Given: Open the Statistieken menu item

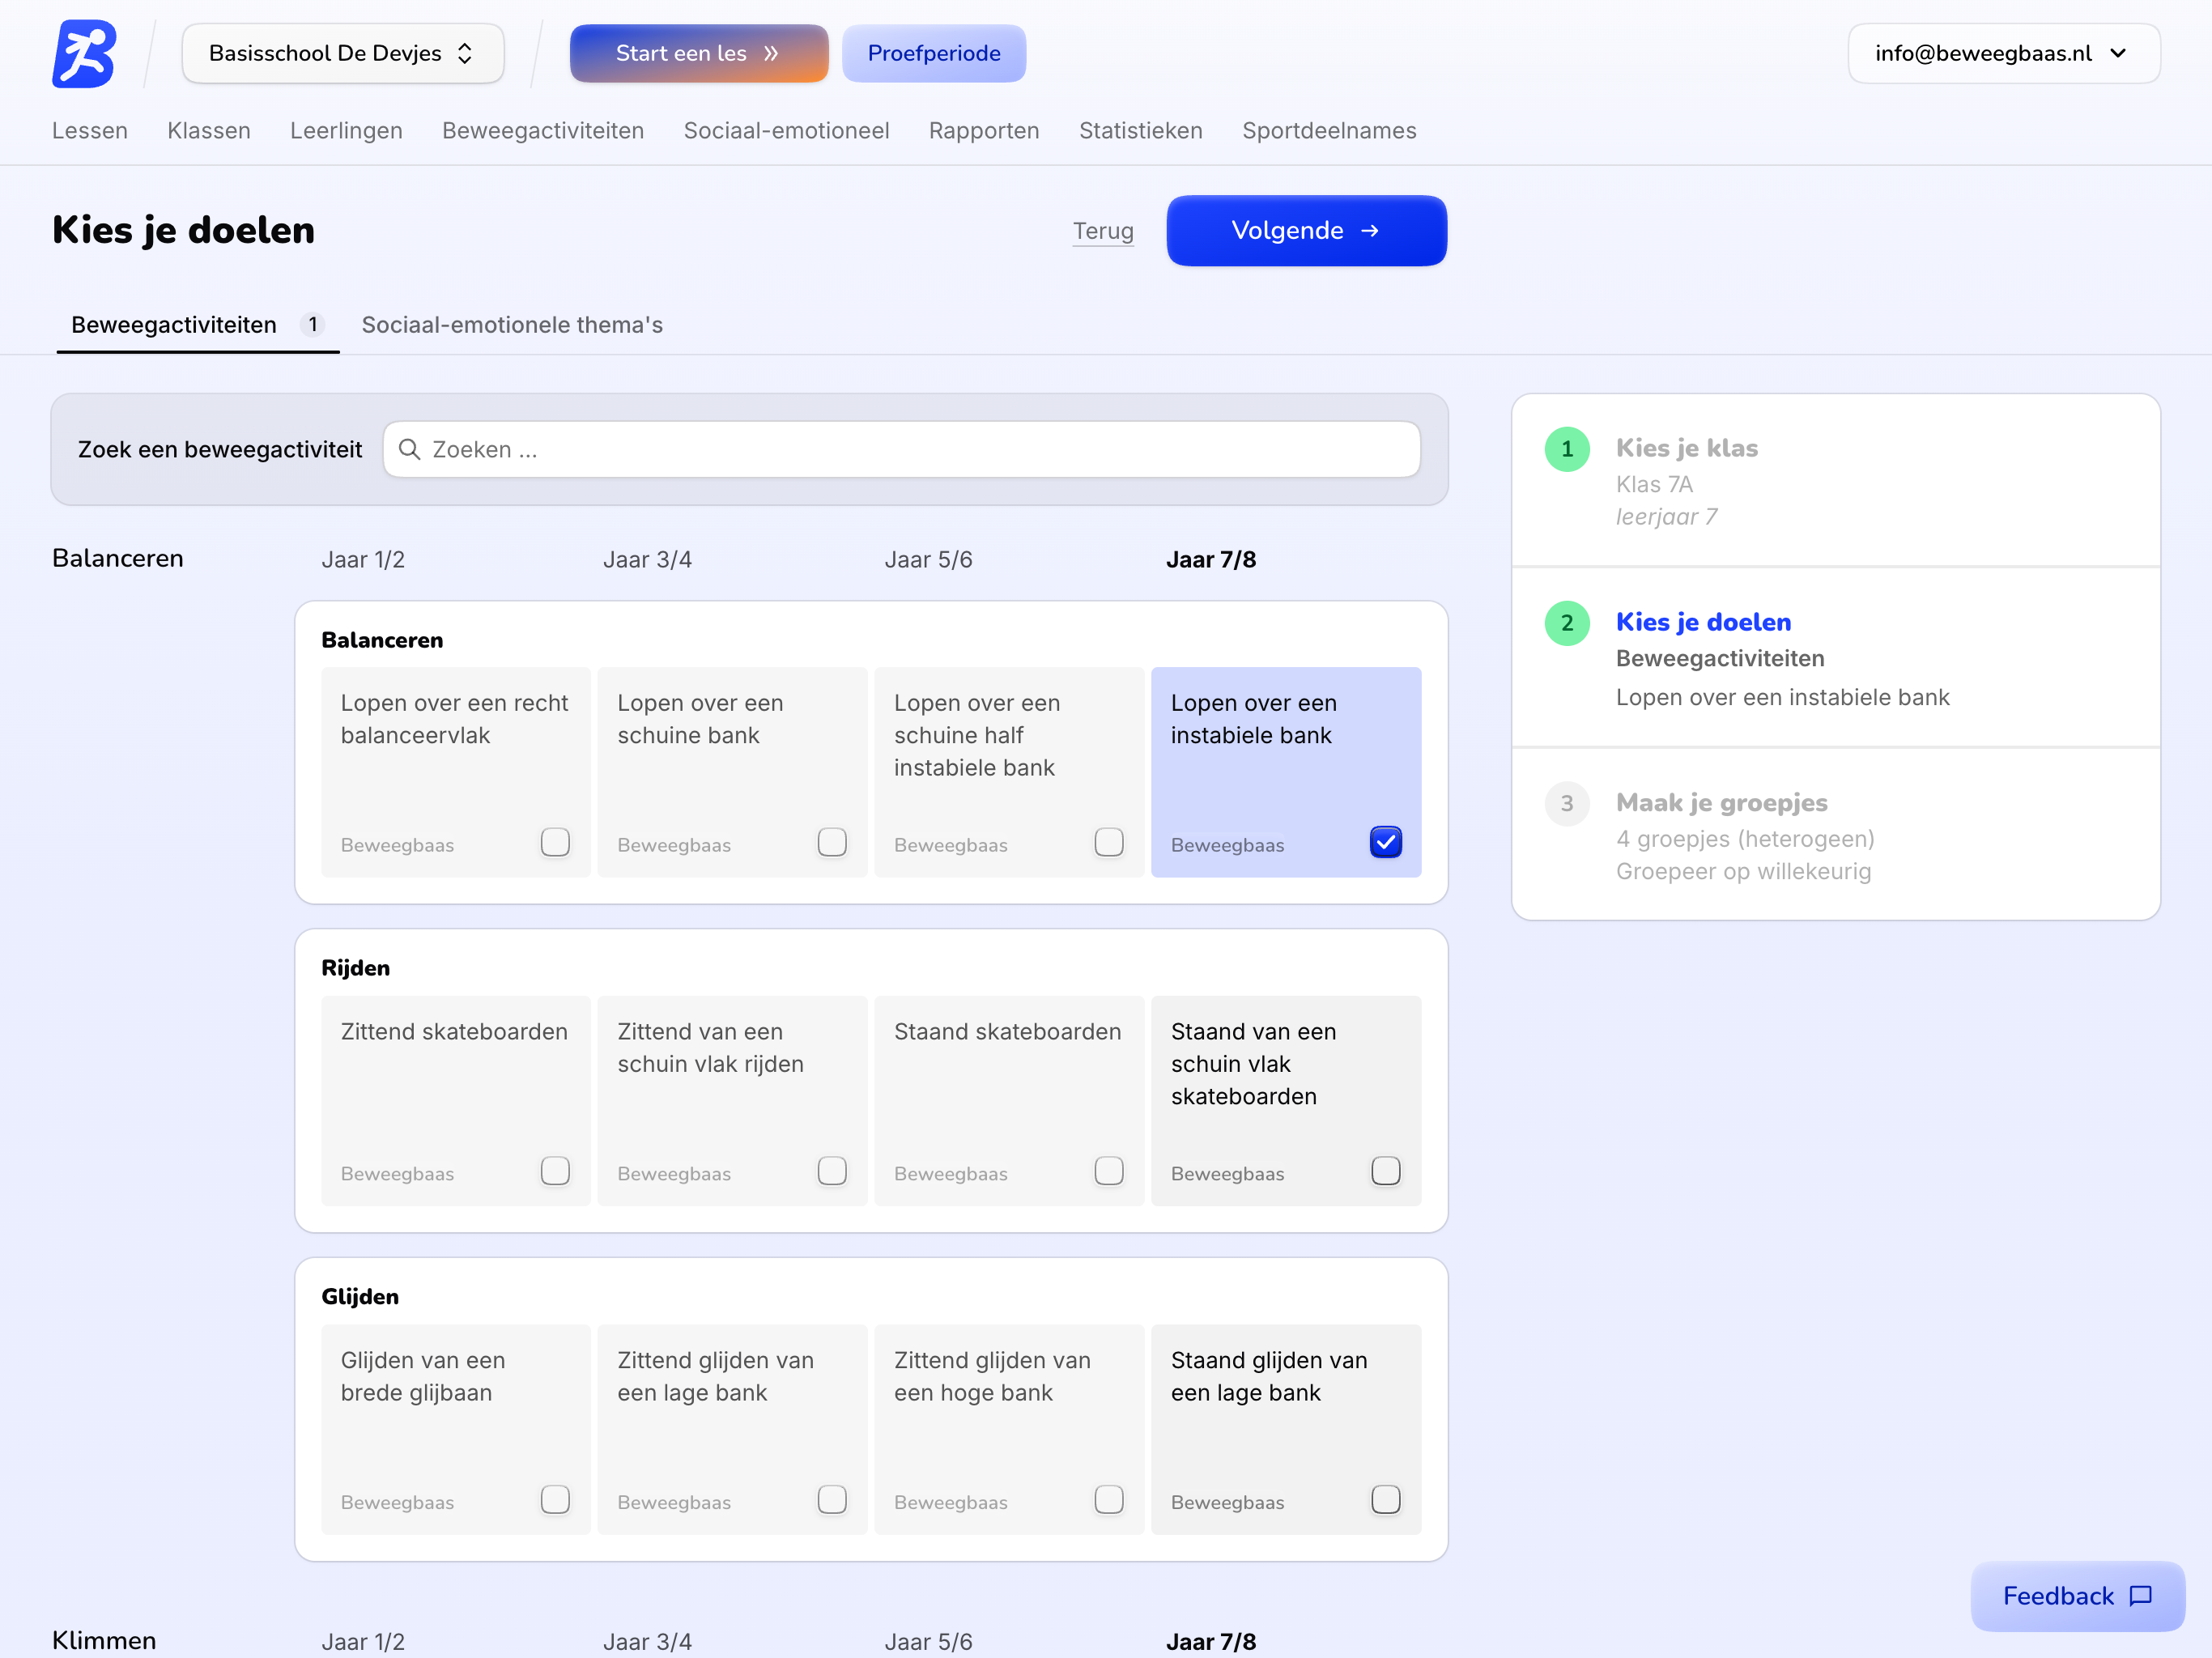Looking at the screenshot, I should tap(1140, 131).
